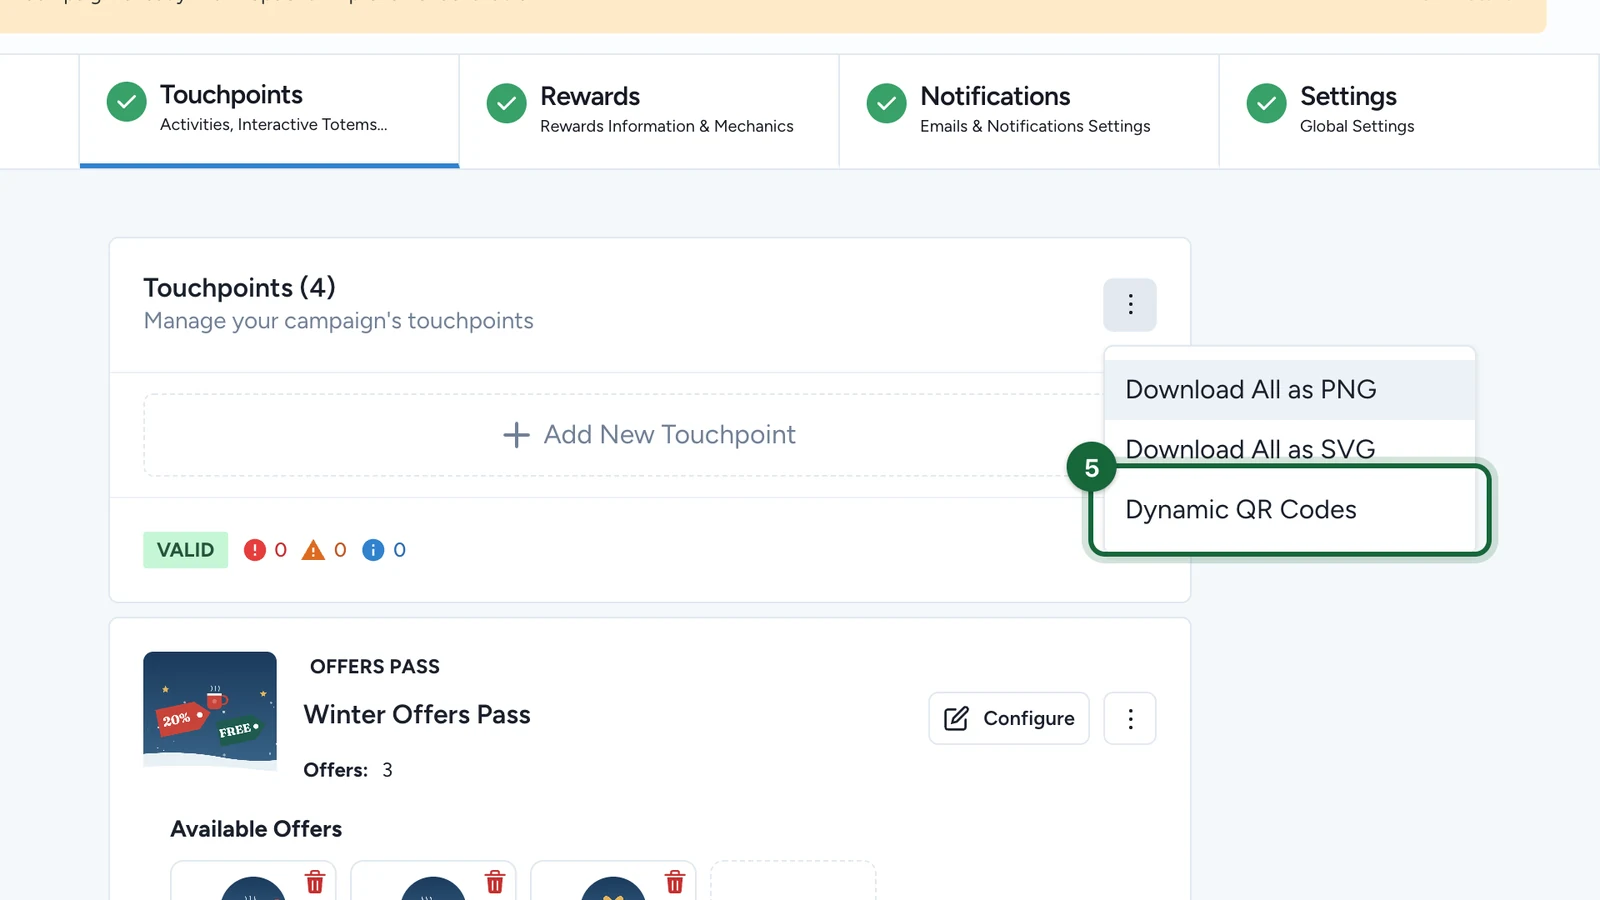
Task: Choose Download All as PNG
Action: [1290, 390]
